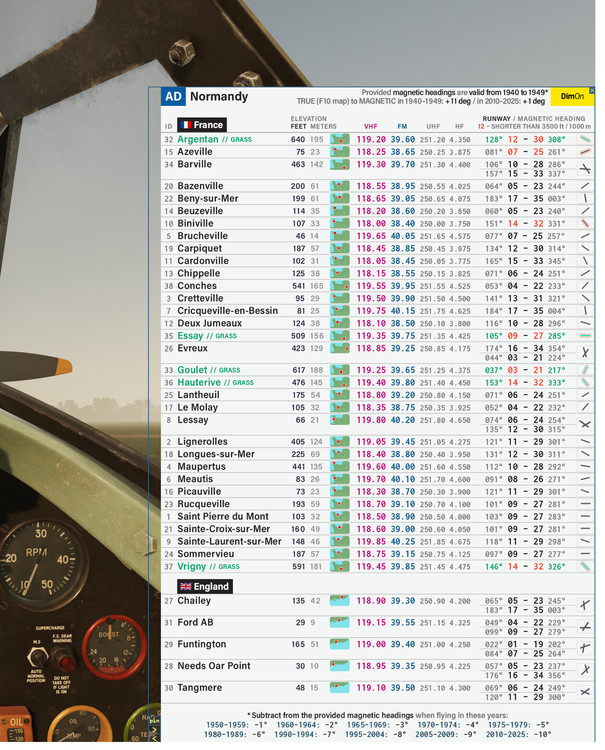Open the Lessay map thumbnail
Viewport: 605px width, 750px height.
pyautogui.click(x=340, y=420)
